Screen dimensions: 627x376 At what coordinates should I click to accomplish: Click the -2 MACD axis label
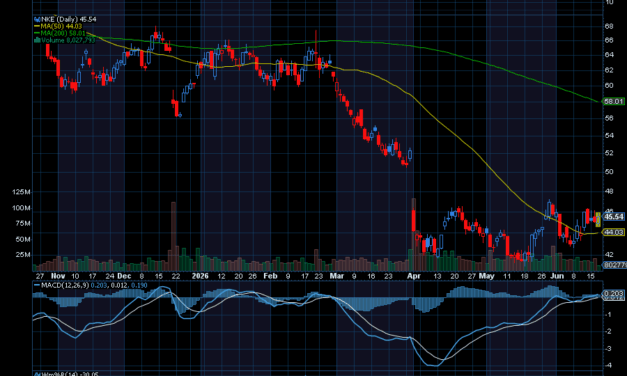point(608,332)
